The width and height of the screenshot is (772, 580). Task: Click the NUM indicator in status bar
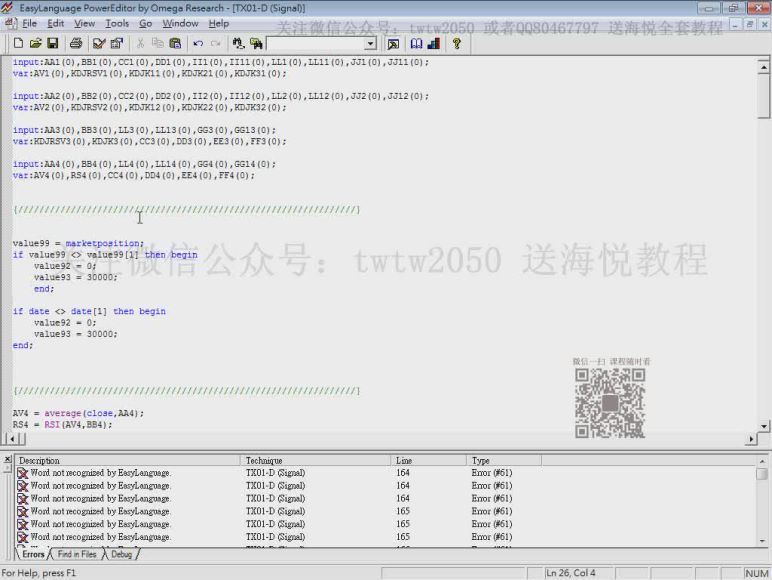tap(756, 573)
